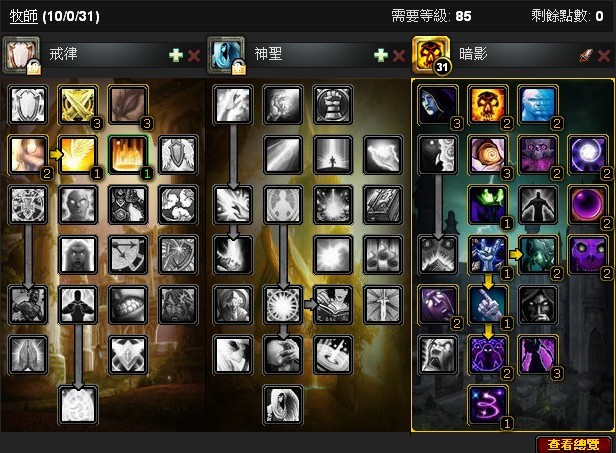
Task: Click the red X on 暗影 tree
Action: pos(604,55)
